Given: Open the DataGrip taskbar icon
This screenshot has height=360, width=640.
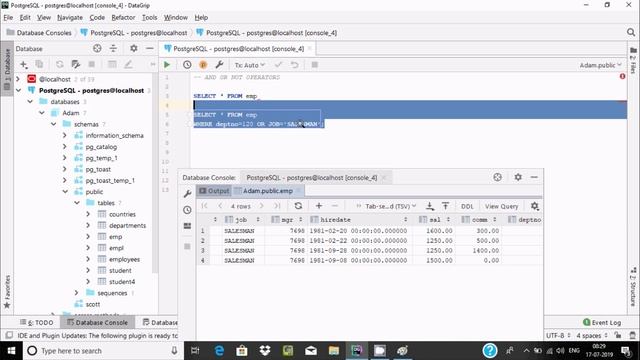Looking at the screenshot, I should click(357, 350).
